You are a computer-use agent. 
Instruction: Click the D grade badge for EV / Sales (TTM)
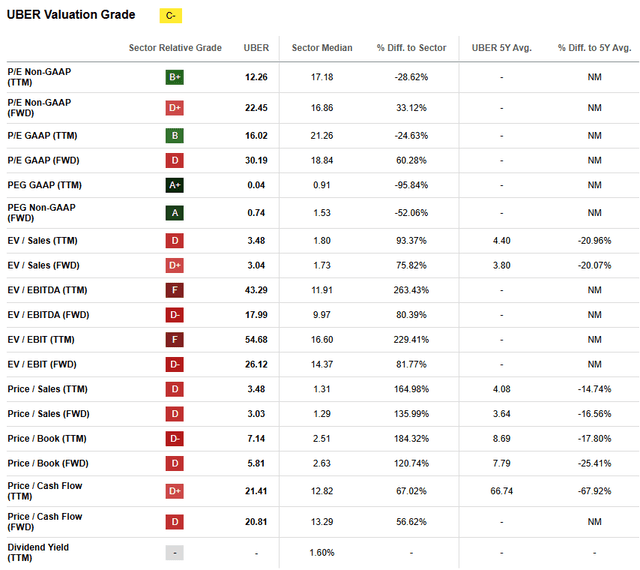(175, 240)
